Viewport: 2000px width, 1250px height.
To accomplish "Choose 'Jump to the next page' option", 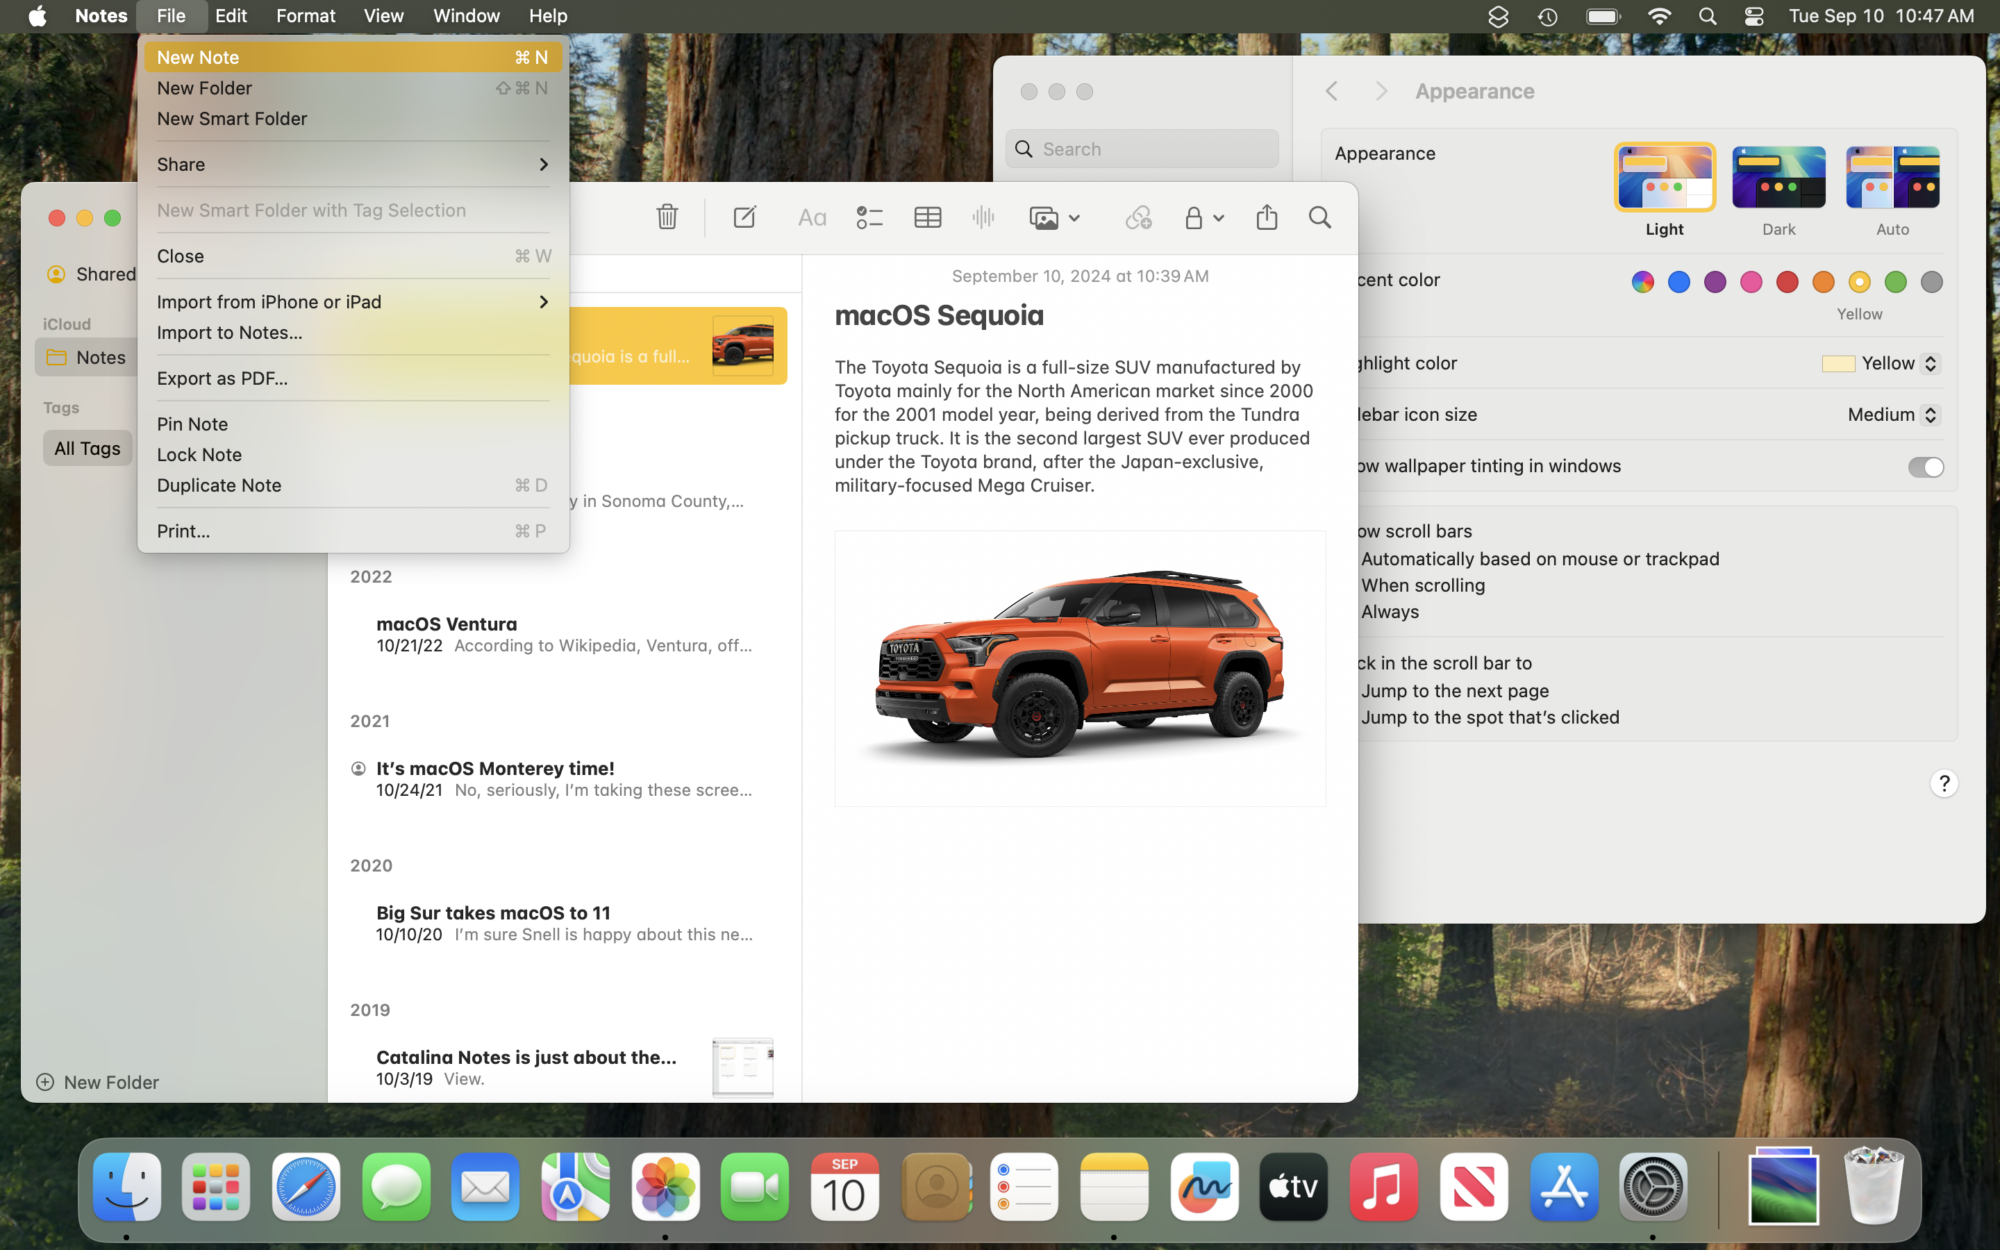I will coord(1454,690).
